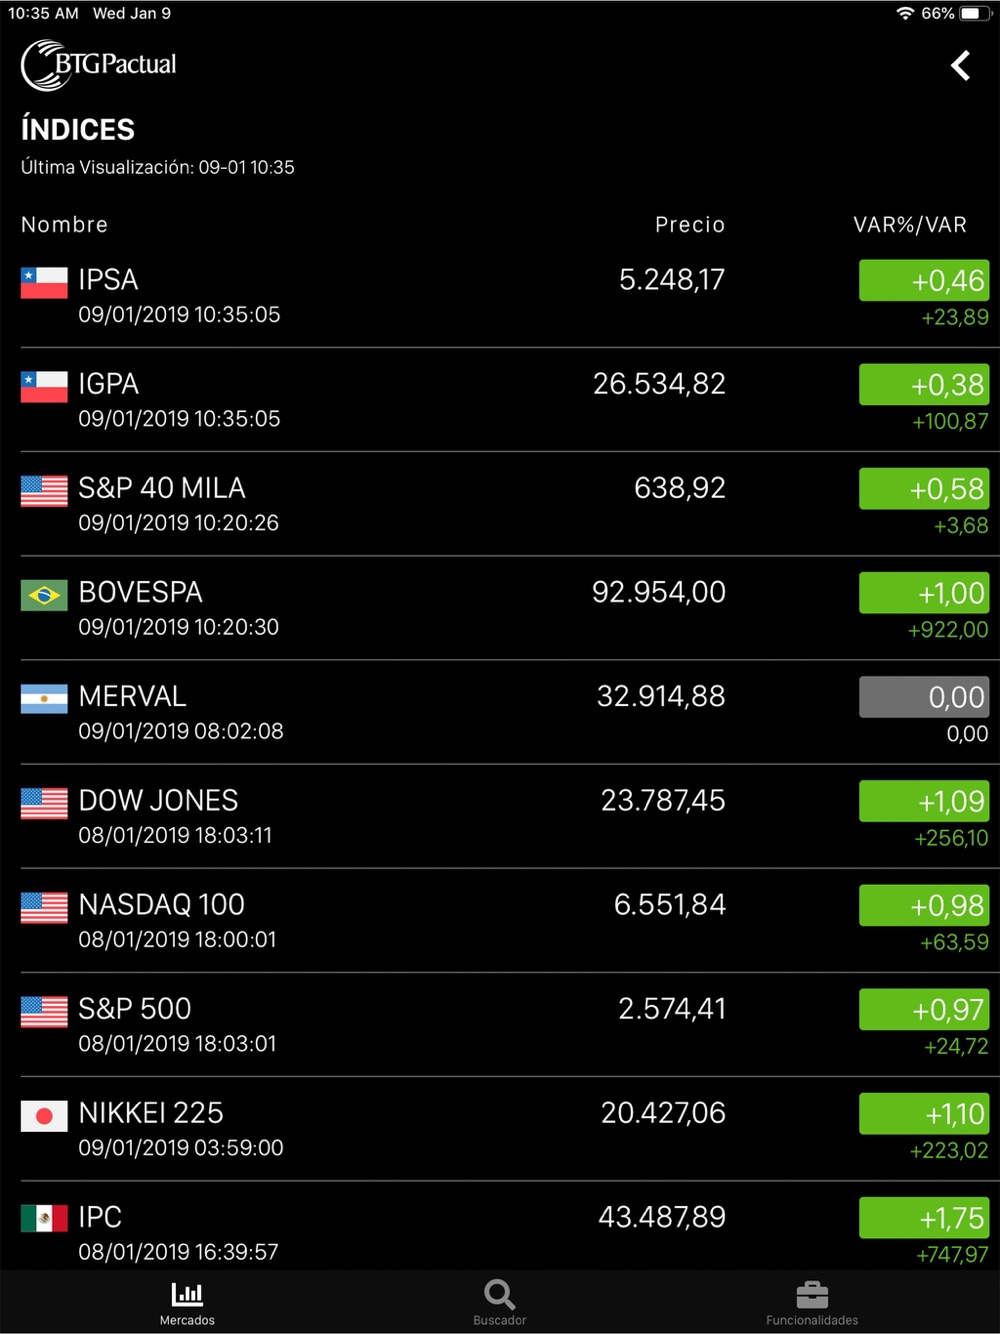The width and height of the screenshot is (1000, 1334).
Task: Tap the back chevron arrow
Action: point(960,66)
